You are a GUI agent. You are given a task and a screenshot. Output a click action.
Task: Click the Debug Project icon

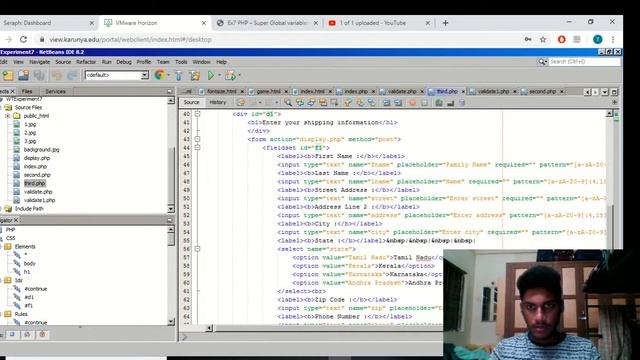(x=230, y=75)
